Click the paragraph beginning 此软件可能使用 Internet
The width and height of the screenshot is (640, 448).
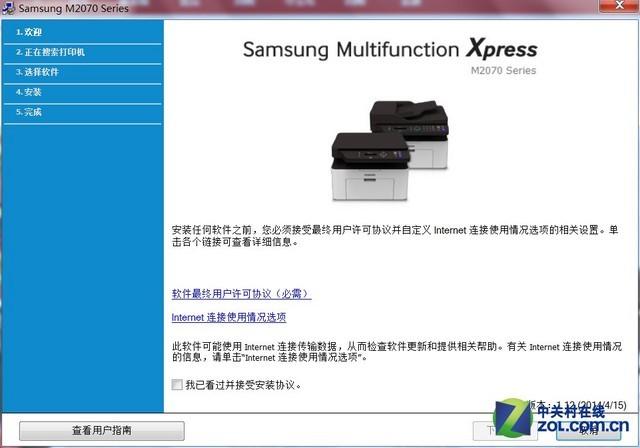click(x=397, y=352)
